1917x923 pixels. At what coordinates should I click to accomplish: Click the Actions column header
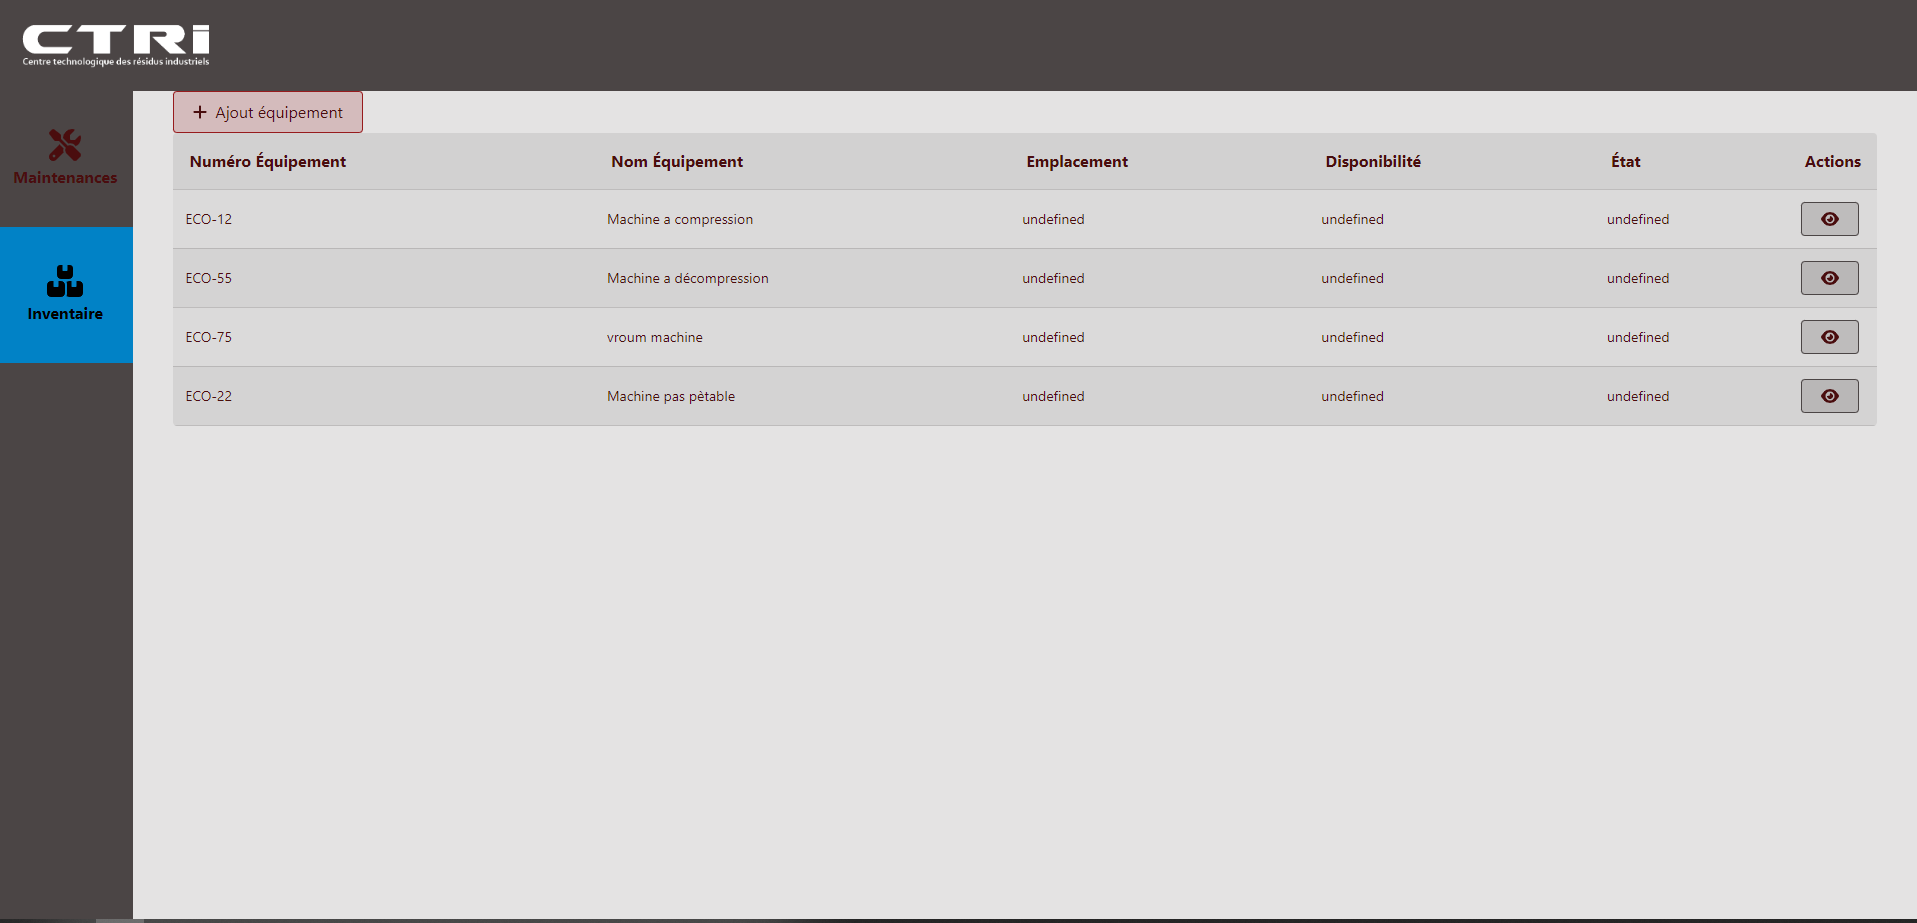click(1831, 161)
